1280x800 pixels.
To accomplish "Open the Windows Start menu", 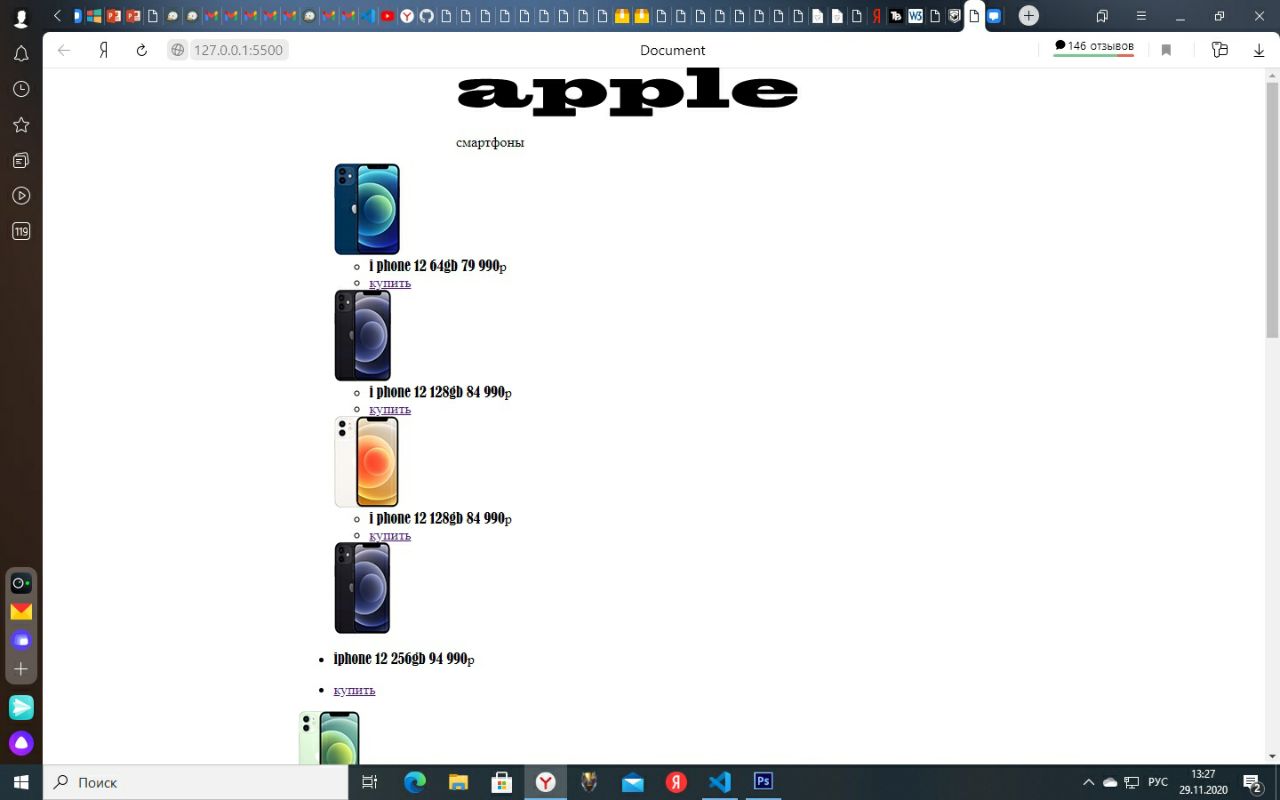I will (x=21, y=782).
